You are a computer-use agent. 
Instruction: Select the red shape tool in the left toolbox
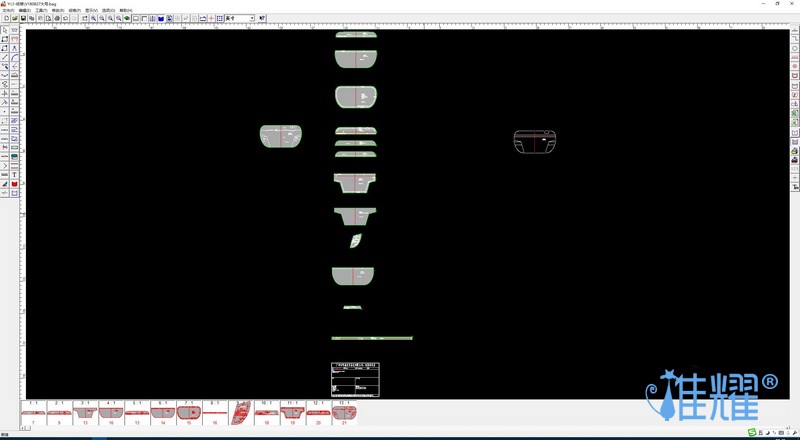click(14, 184)
